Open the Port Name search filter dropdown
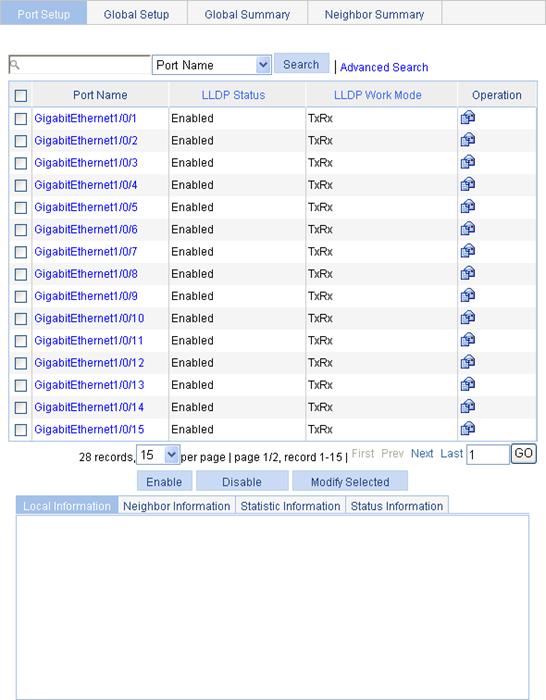 [212, 65]
